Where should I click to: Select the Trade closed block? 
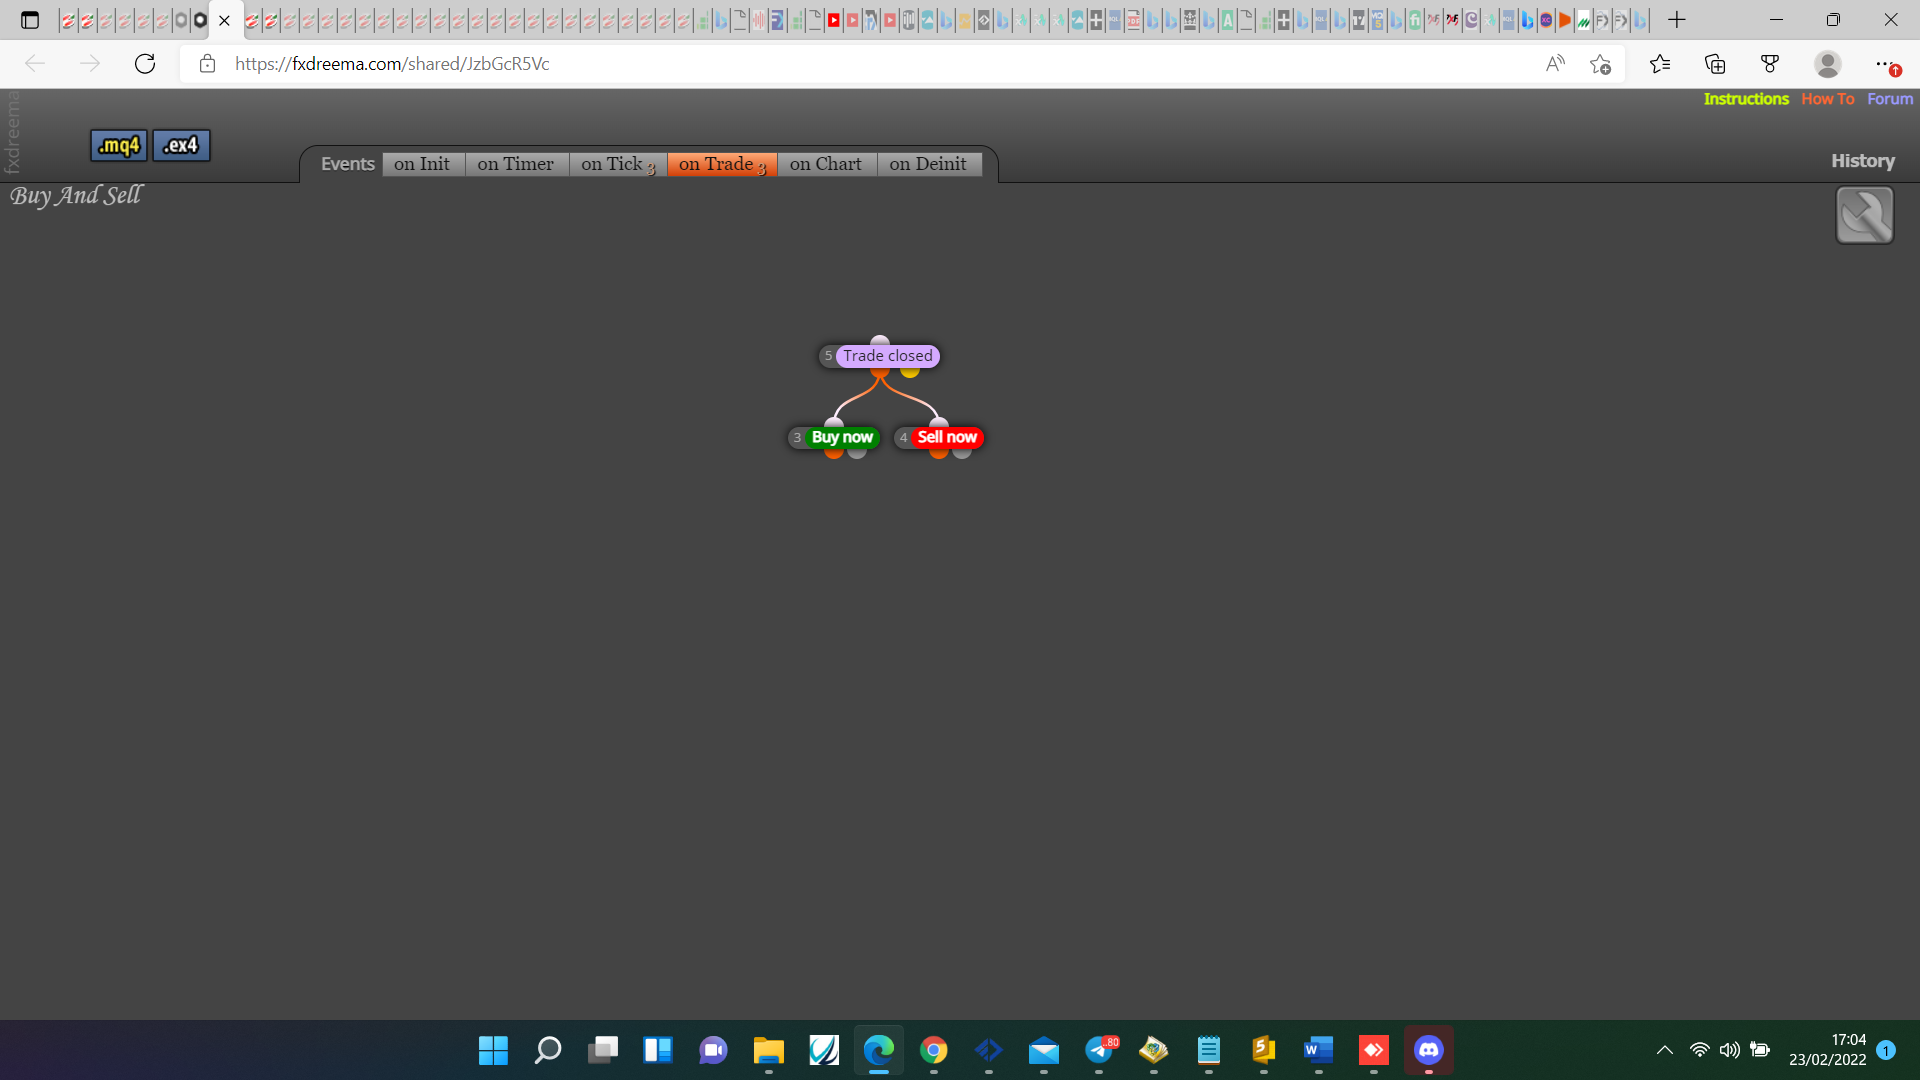tap(887, 356)
